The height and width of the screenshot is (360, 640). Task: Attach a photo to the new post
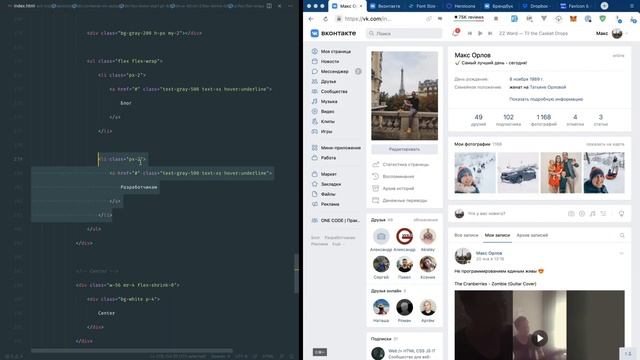571,213
